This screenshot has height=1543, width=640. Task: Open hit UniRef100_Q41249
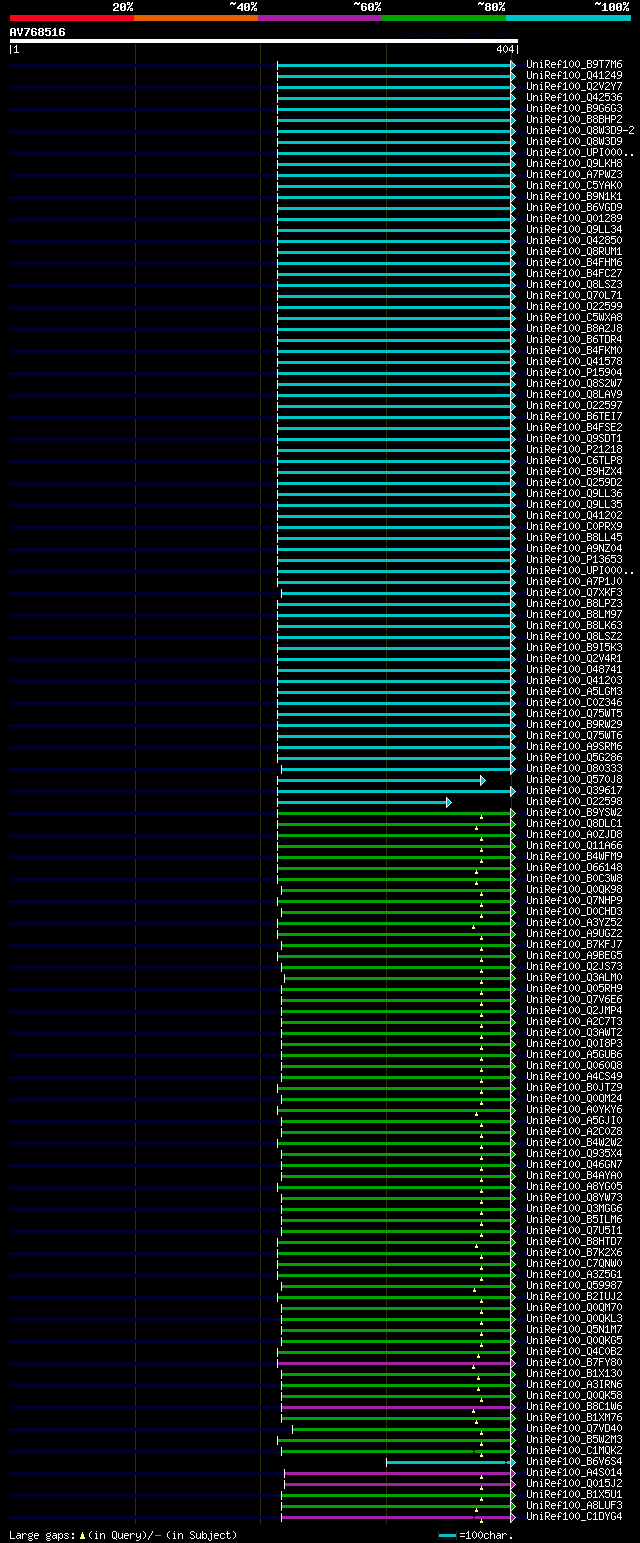tap(574, 75)
